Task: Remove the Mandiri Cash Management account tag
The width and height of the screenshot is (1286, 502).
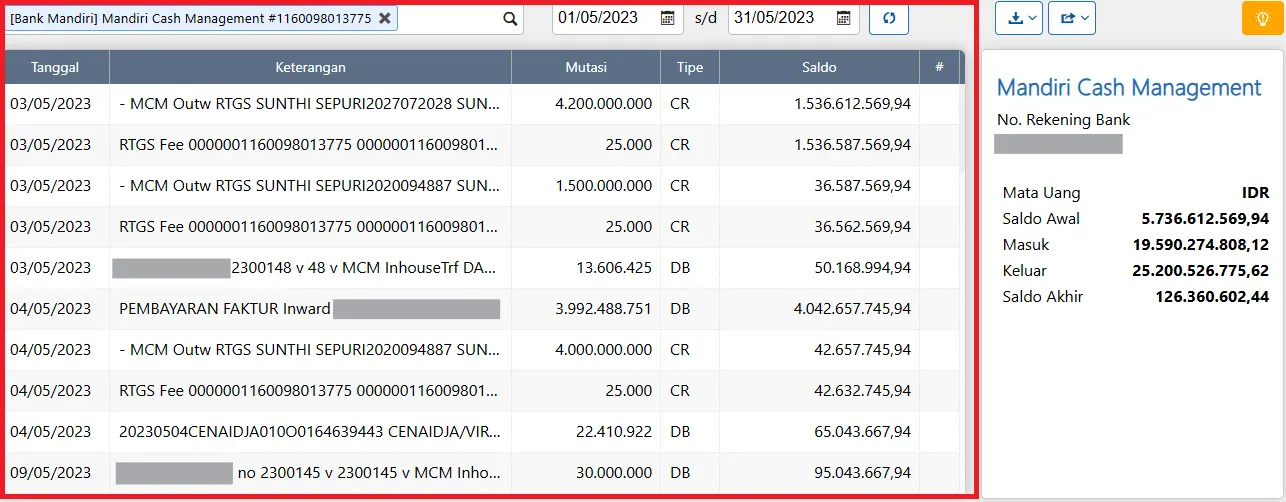Action: [385, 18]
